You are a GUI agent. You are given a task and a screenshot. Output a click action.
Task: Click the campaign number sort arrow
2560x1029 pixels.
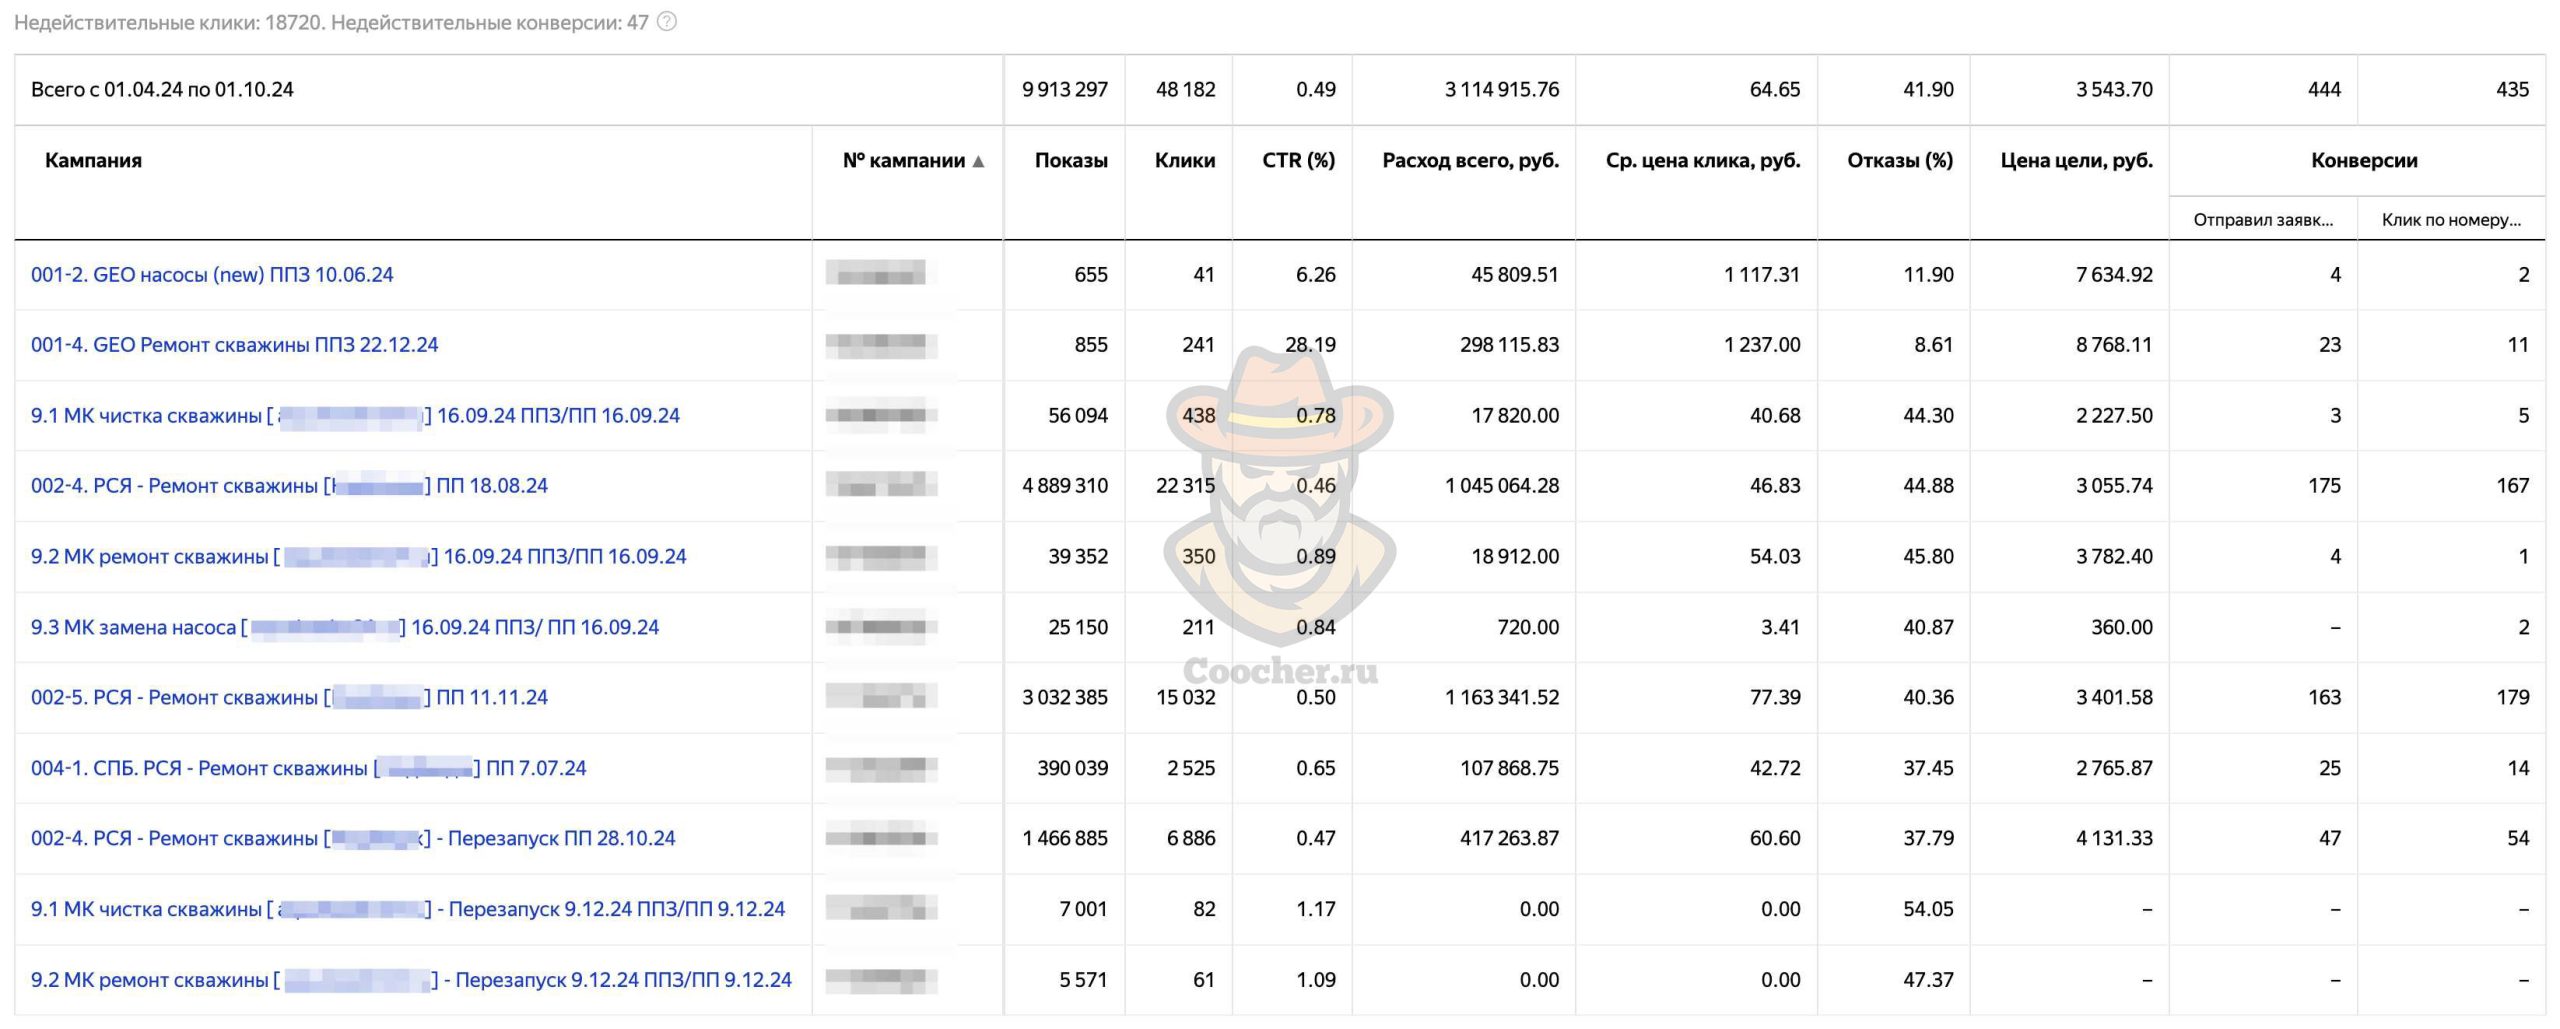tap(978, 161)
